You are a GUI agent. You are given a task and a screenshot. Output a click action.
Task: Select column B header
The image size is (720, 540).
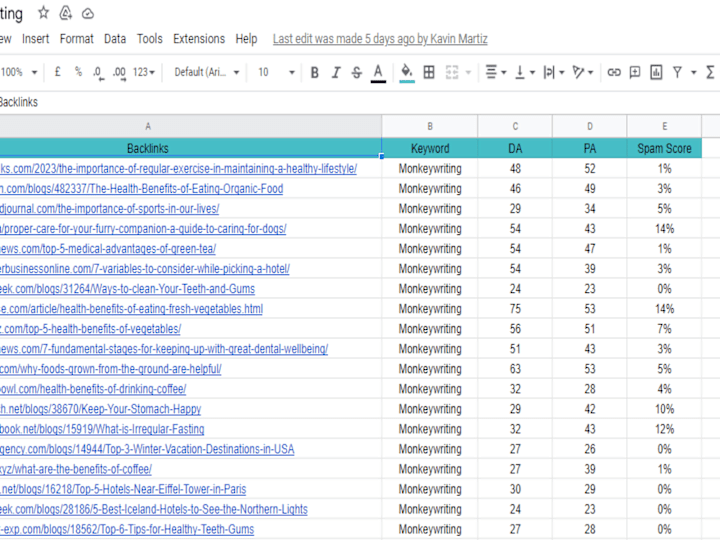coord(430,126)
